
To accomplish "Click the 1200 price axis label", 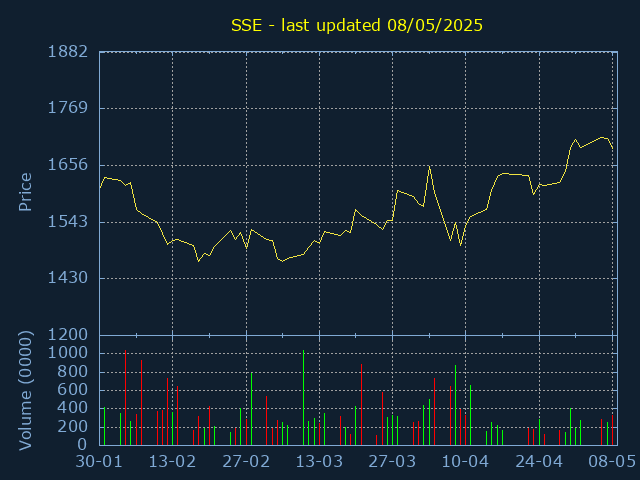I will pyautogui.click(x=68, y=335).
